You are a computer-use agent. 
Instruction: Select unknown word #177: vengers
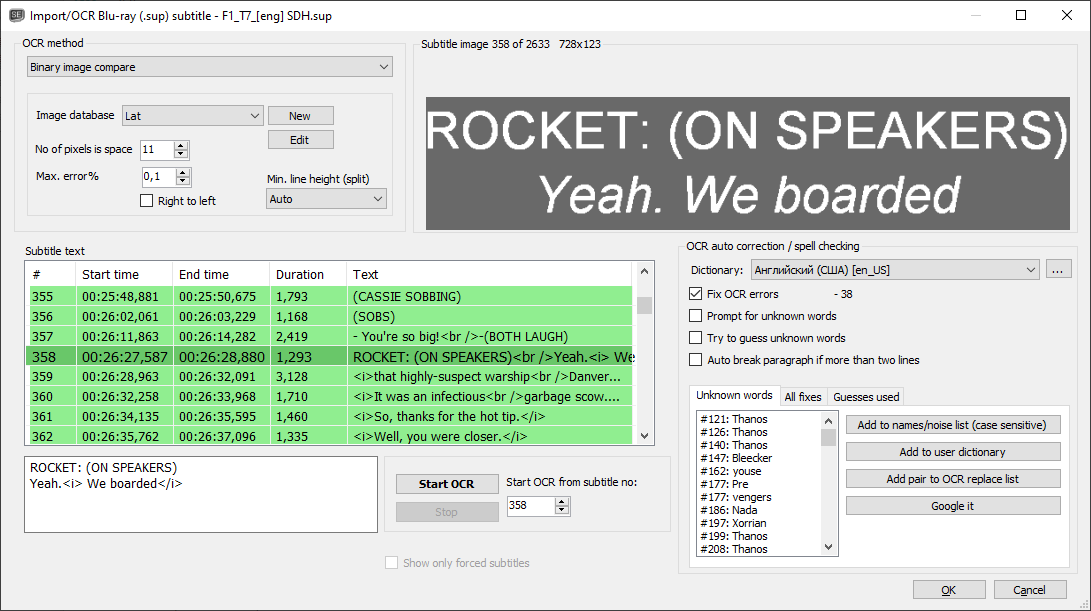(735, 497)
